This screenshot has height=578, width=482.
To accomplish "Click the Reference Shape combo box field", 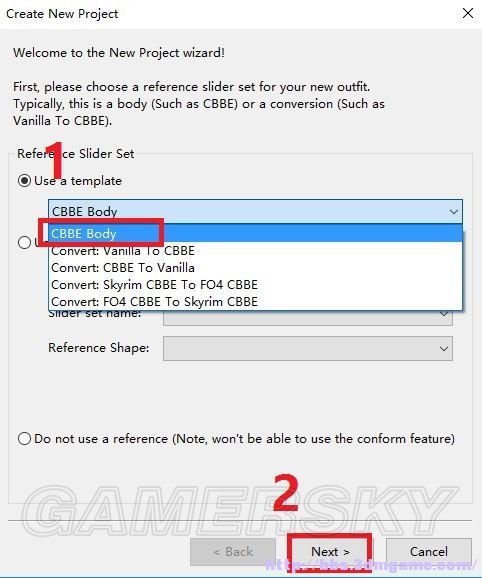I will [308, 348].
